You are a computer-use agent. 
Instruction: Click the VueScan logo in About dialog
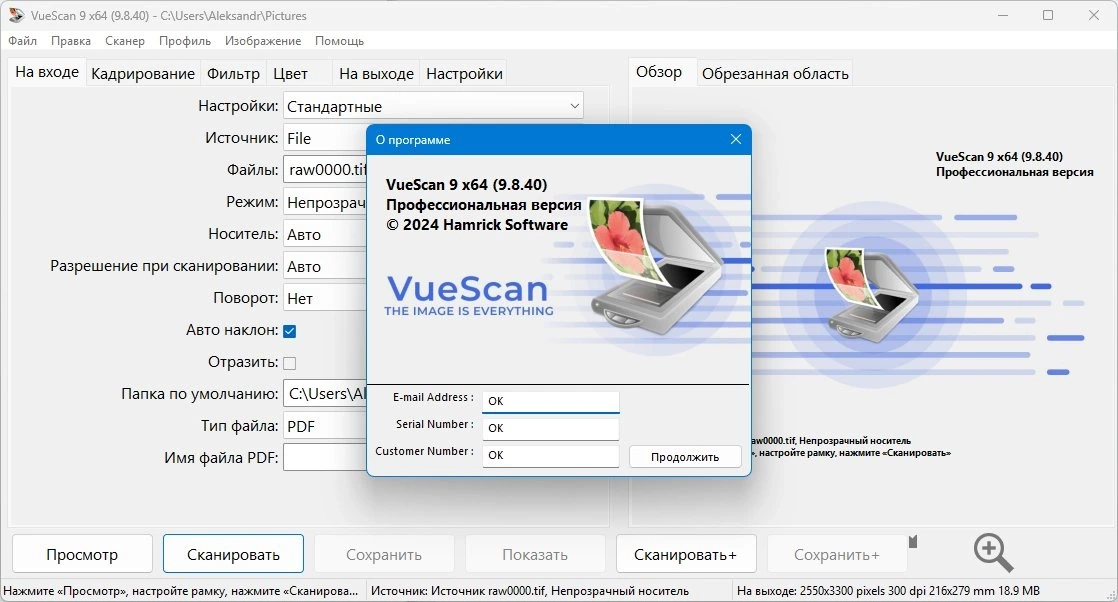point(468,295)
